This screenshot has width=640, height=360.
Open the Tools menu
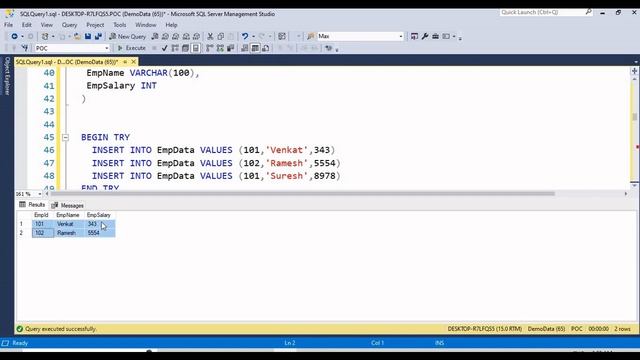120,25
